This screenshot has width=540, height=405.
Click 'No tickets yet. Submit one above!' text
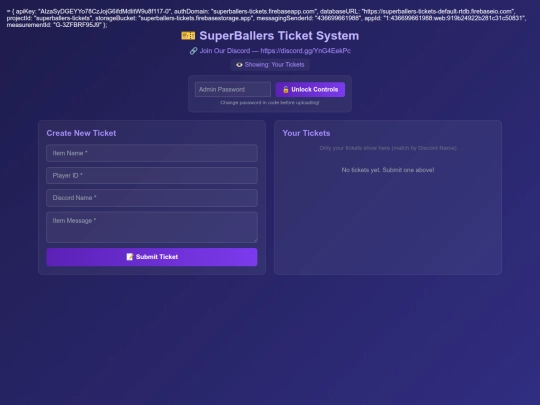388,170
